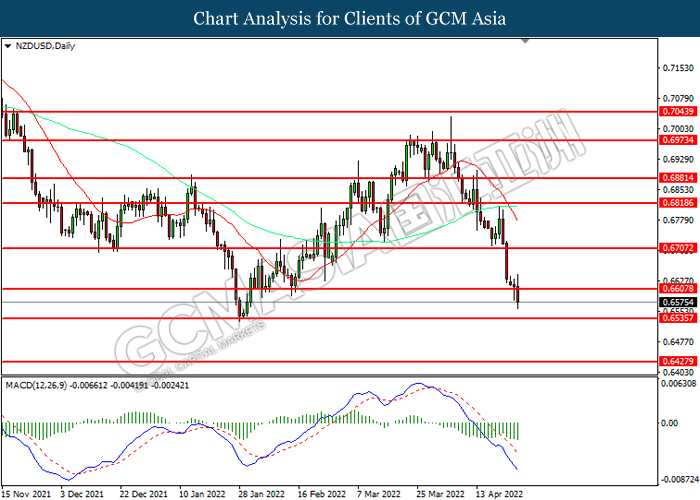Click the NZDUSD,Daily chart title text

(x=46, y=46)
